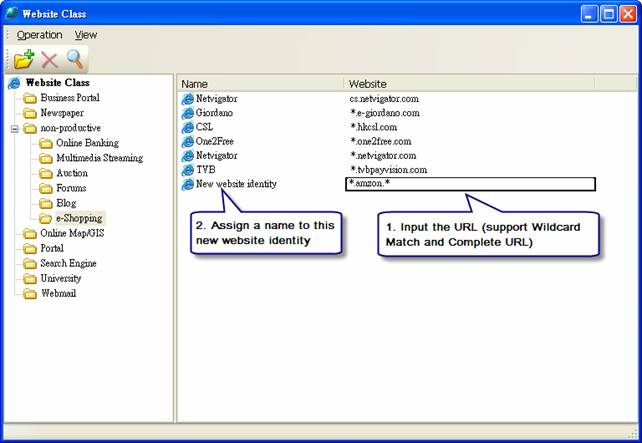Image resolution: width=642 pixels, height=443 pixels.
Task: Click the Website Class root globe icon
Action: point(14,83)
